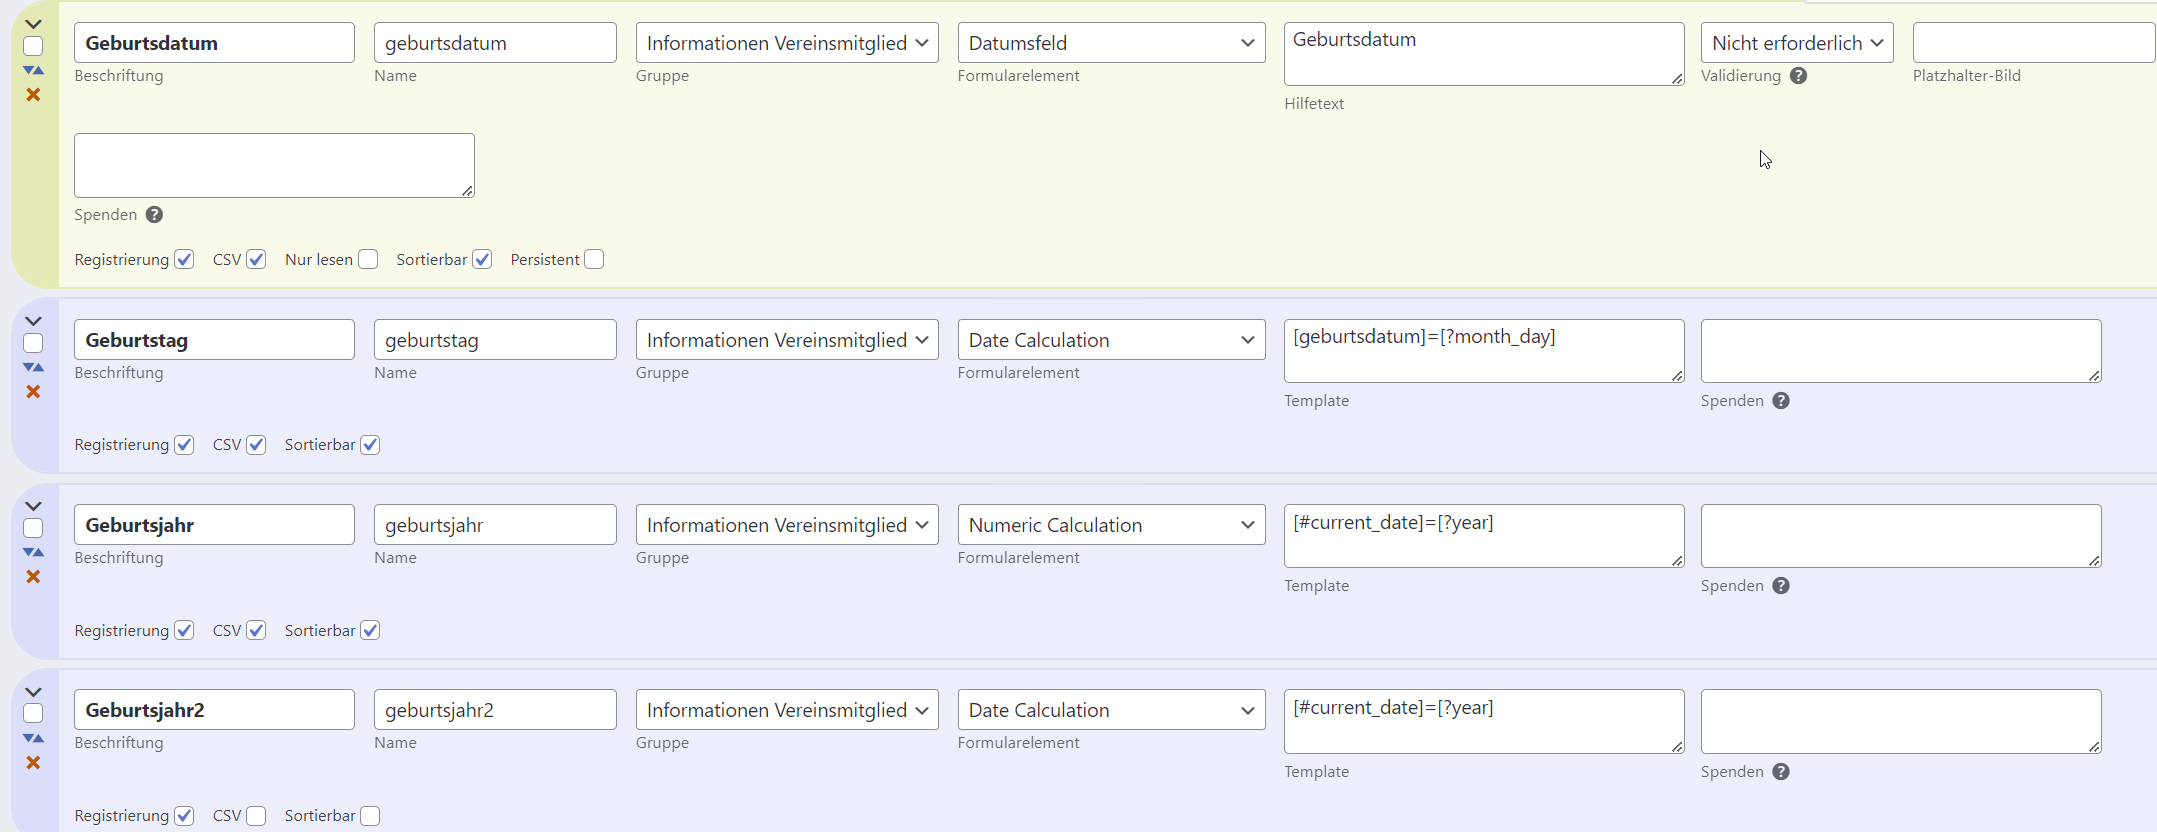This screenshot has width=2157, height=832.
Task: Open the Formularelement dropdown in the Geburtsjahr2 row
Action: [x=1111, y=710]
